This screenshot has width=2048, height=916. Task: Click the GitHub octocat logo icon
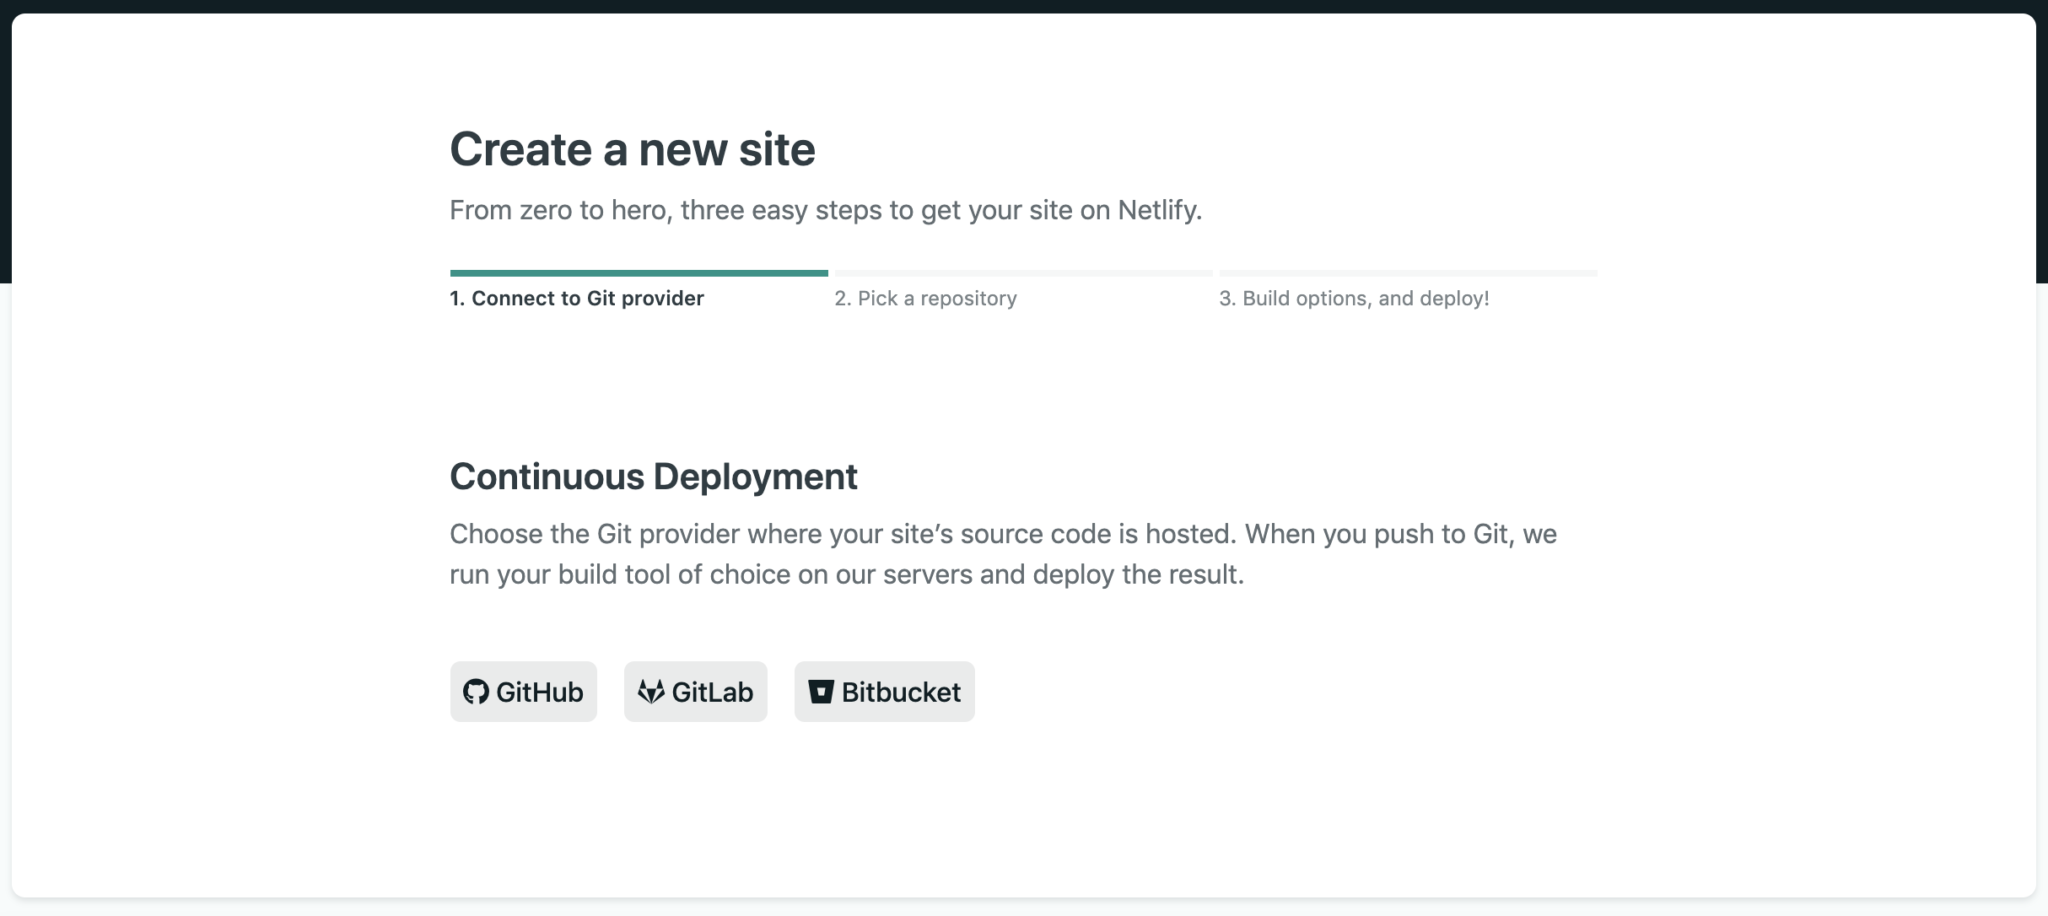click(x=476, y=692)
